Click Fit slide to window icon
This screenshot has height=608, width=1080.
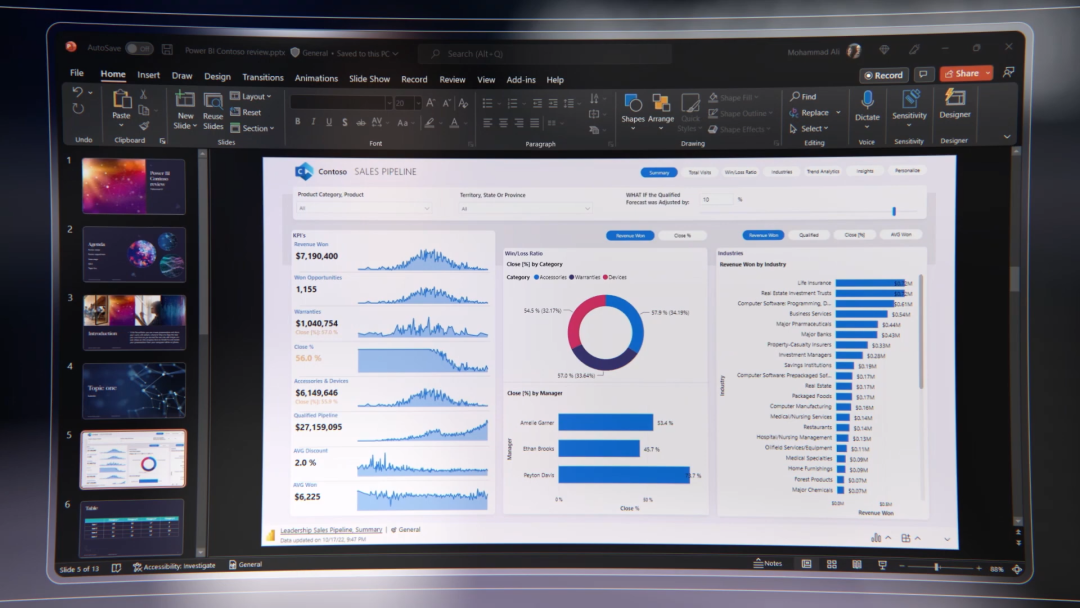click(x=1017, y=569)
